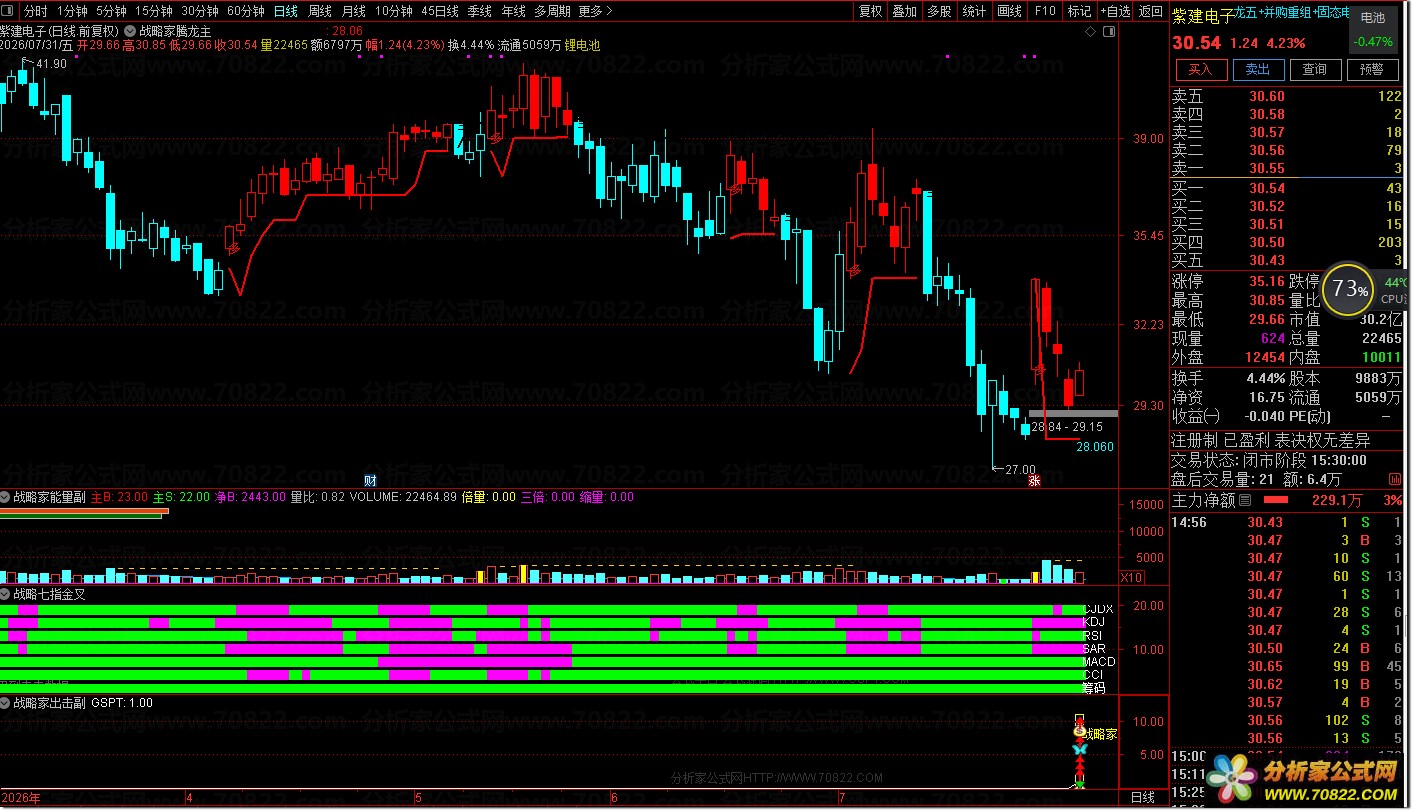Click the 卖五 price 30.60
This screenshot has height=811, width=1414.
(x=1267, y=96)
